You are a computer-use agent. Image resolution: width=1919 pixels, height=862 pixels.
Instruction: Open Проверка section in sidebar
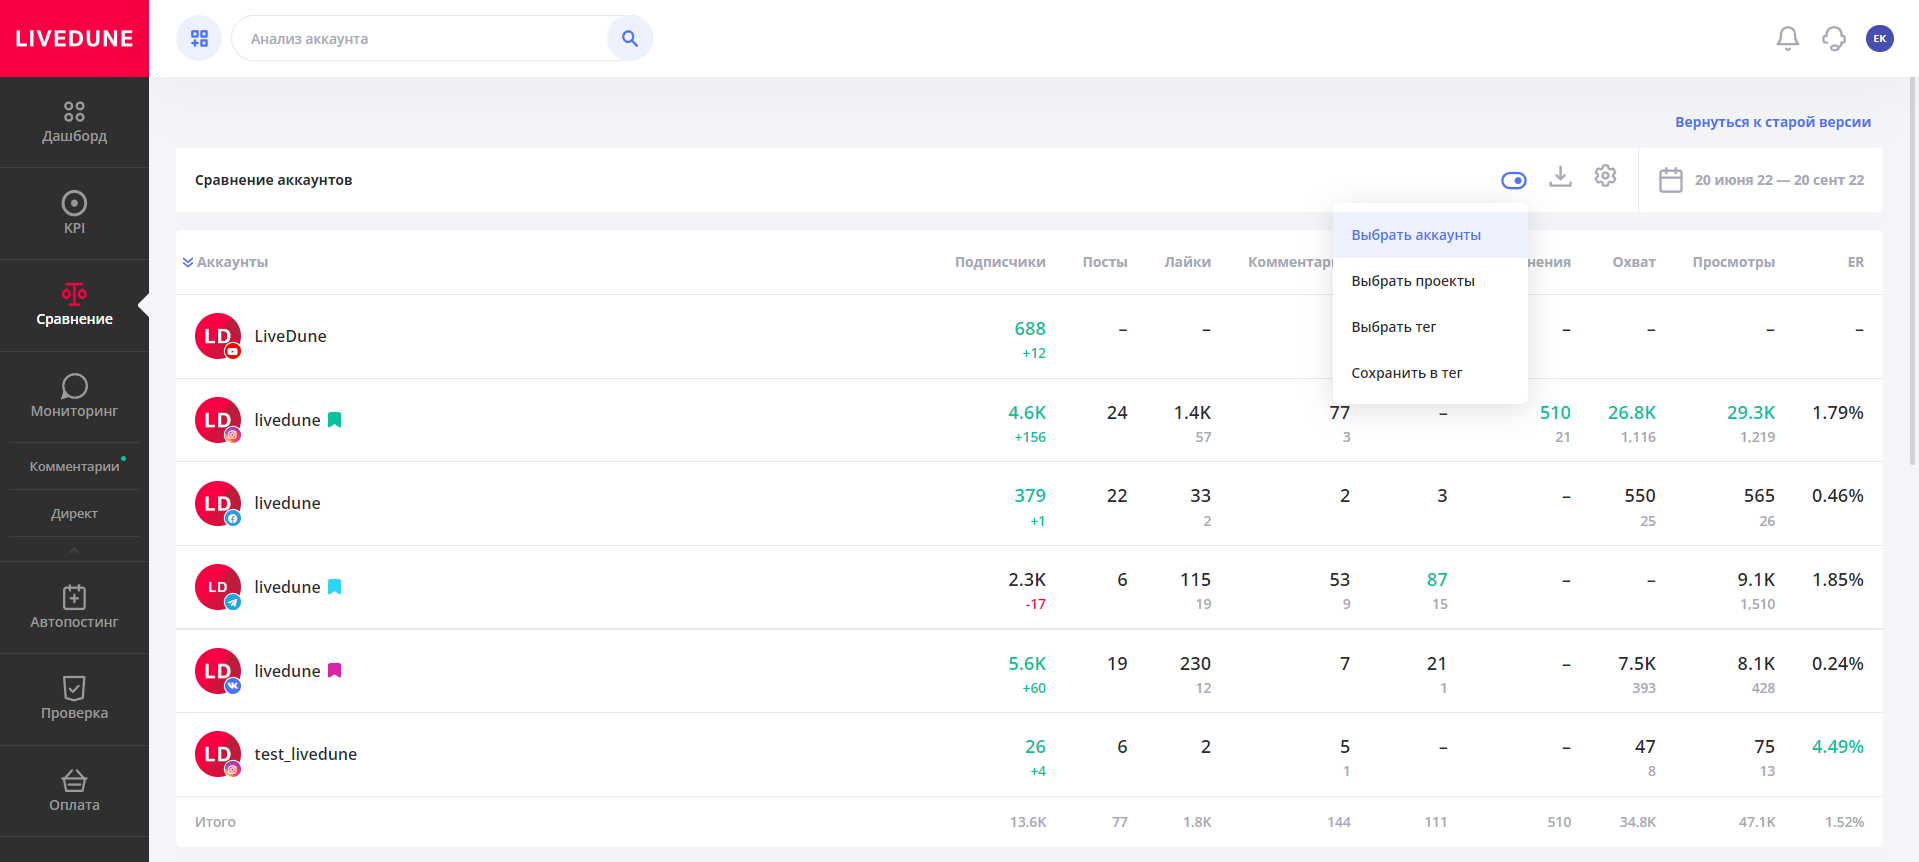(x=74, y=698)
